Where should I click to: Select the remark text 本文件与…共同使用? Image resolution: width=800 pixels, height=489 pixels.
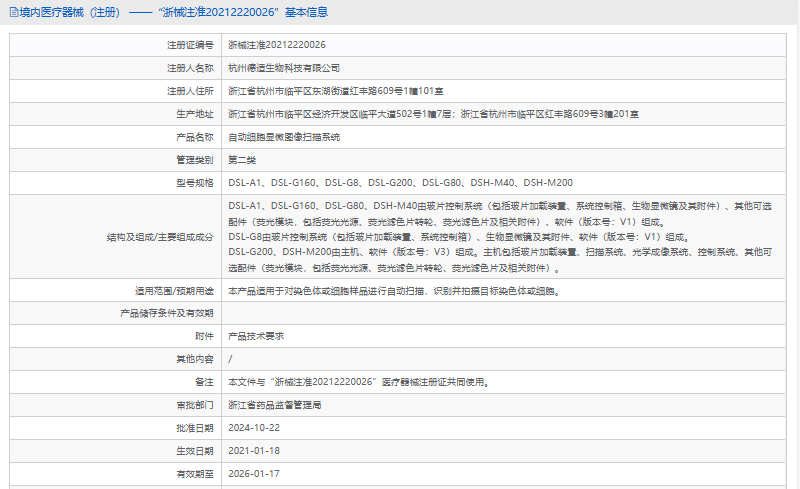pos(359,382)
